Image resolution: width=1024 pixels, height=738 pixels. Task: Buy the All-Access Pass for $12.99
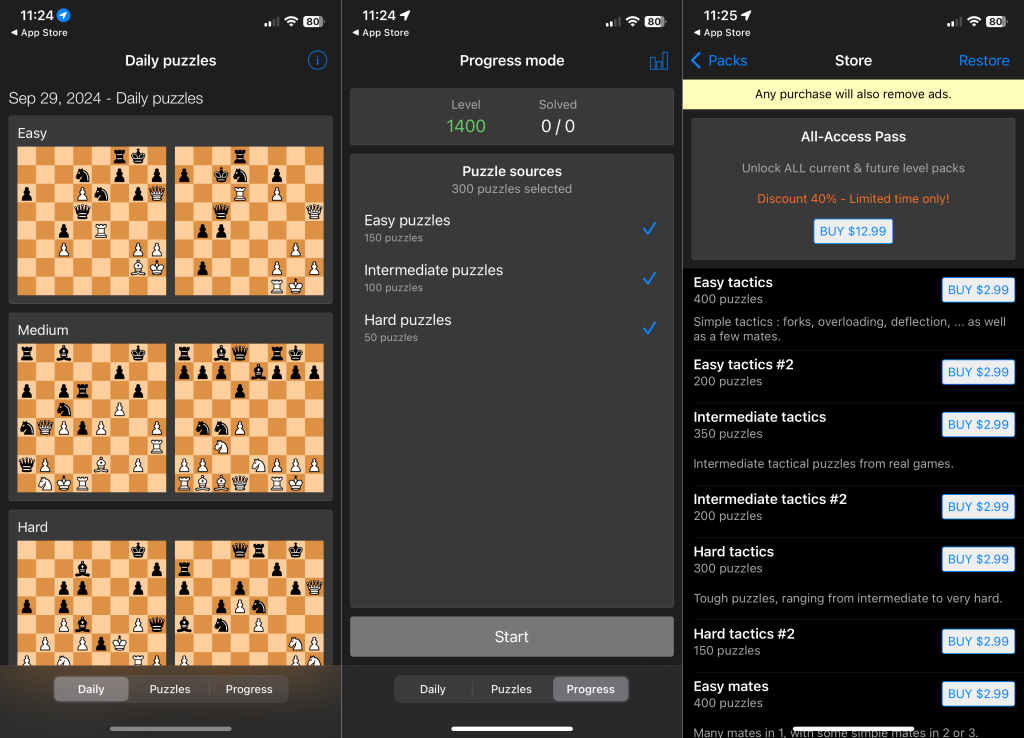tap(853, 231)
